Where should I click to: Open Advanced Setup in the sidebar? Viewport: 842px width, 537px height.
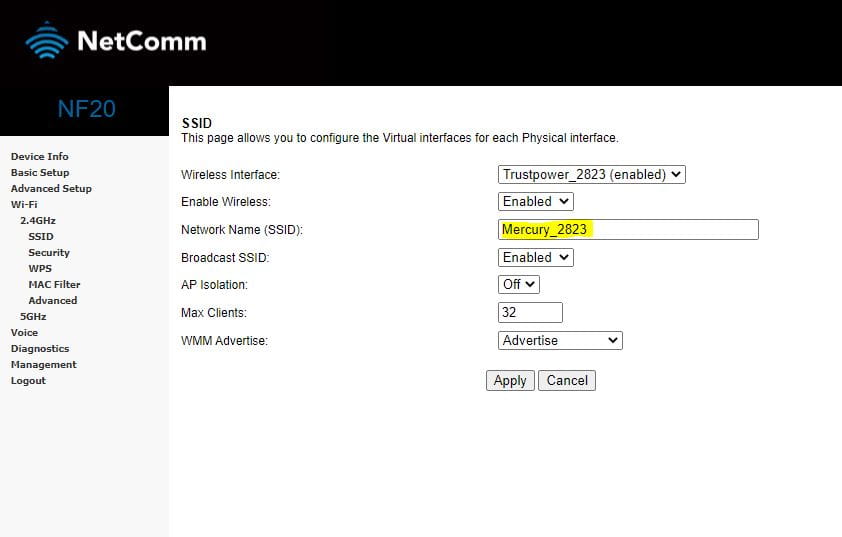coord(51,188)
